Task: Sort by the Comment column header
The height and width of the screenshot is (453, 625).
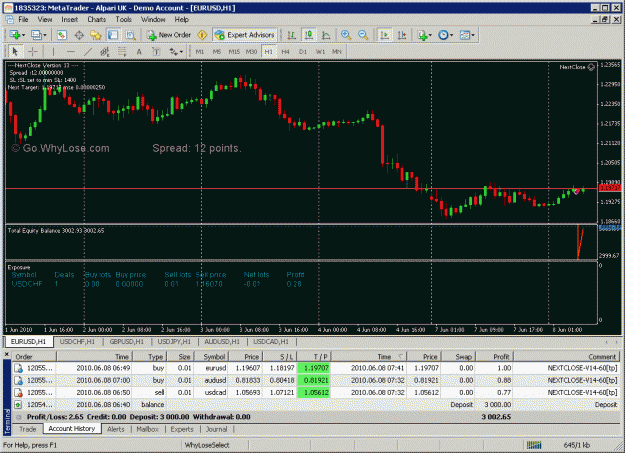Action: [x=567, y=357]
